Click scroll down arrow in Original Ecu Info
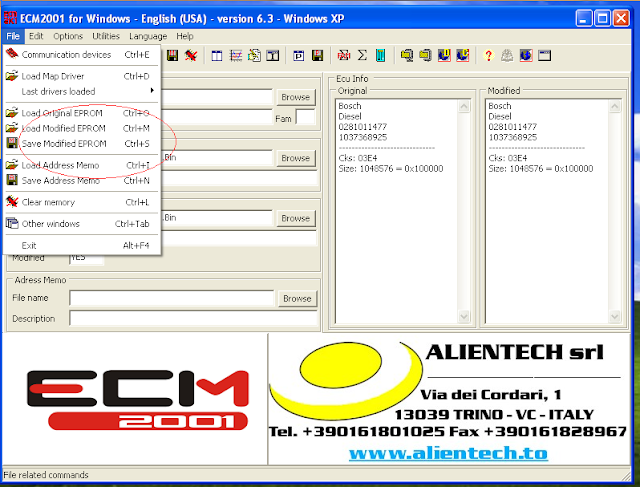Screen dimensions: 640x487 point(464,316)
